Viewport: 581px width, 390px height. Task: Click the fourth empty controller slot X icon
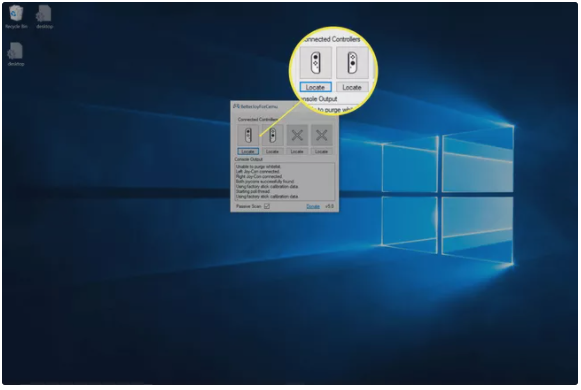321,135
